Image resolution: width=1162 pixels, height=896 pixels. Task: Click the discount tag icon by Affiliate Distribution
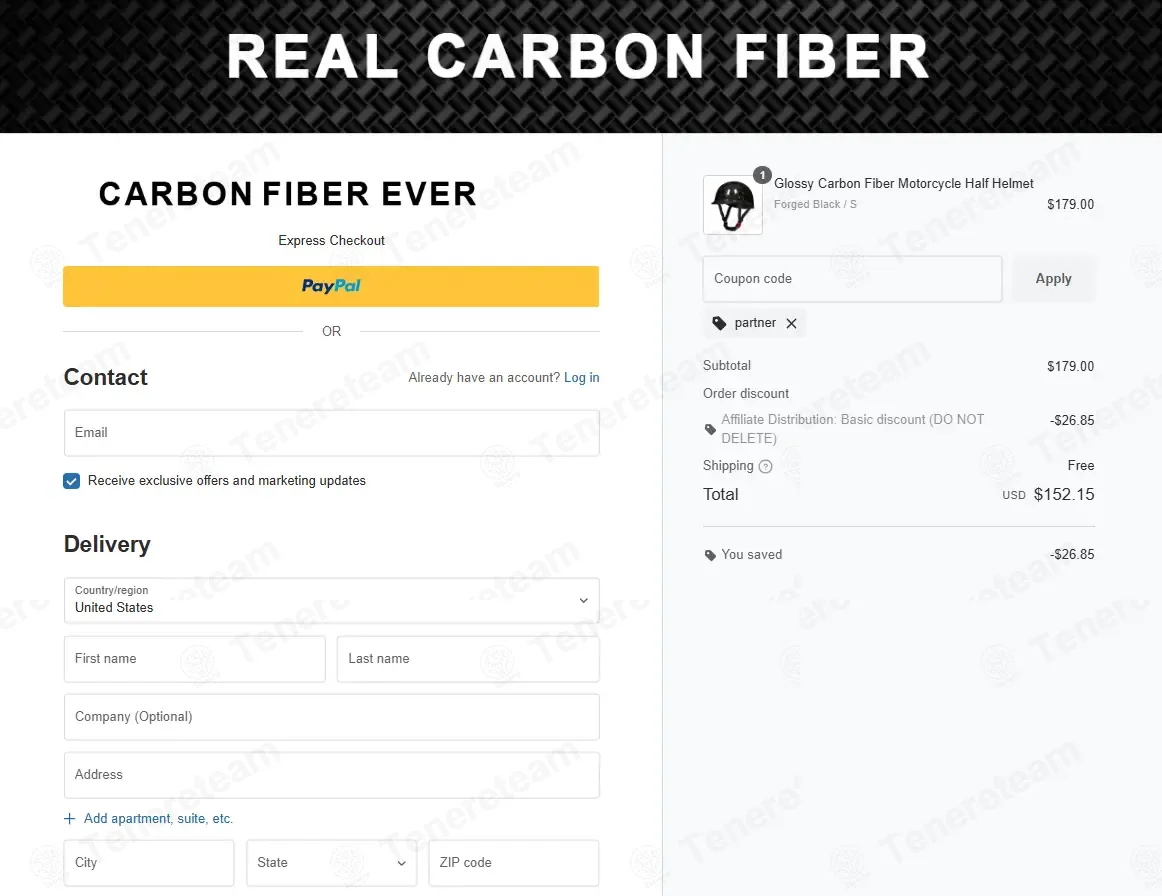pos(710,429)
